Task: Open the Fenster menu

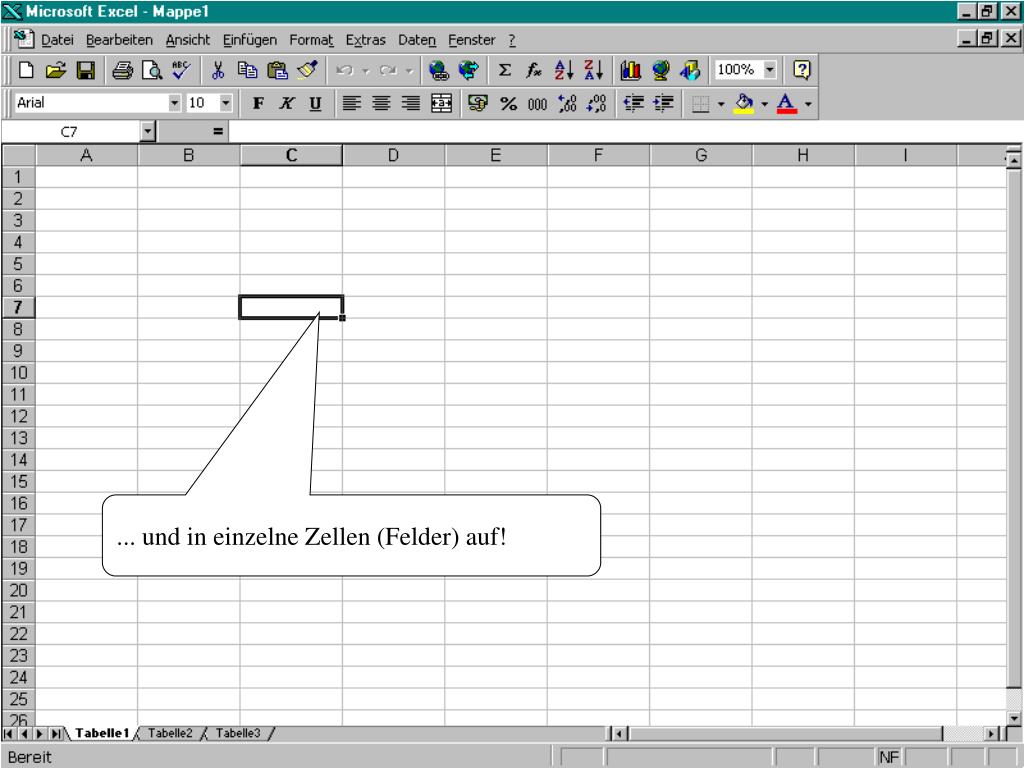Action: tap(472, 40)
